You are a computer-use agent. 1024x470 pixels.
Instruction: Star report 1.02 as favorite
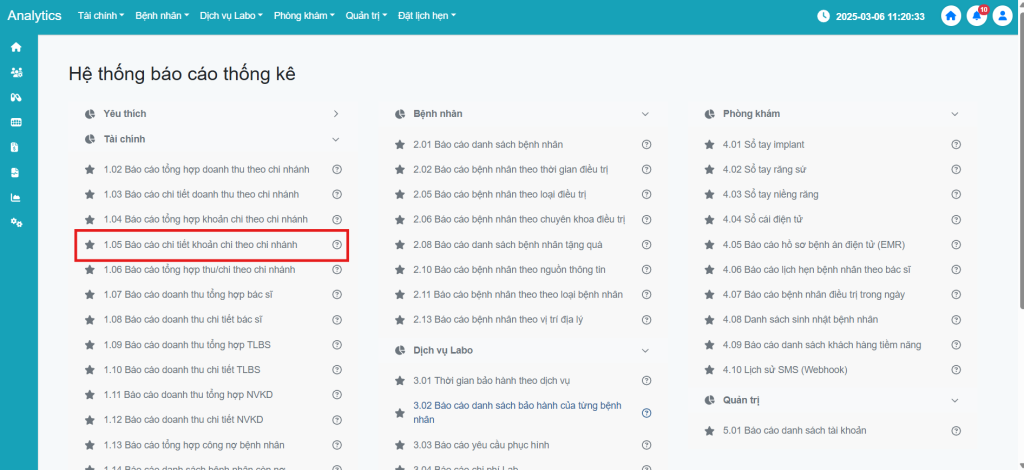point(90,170)
